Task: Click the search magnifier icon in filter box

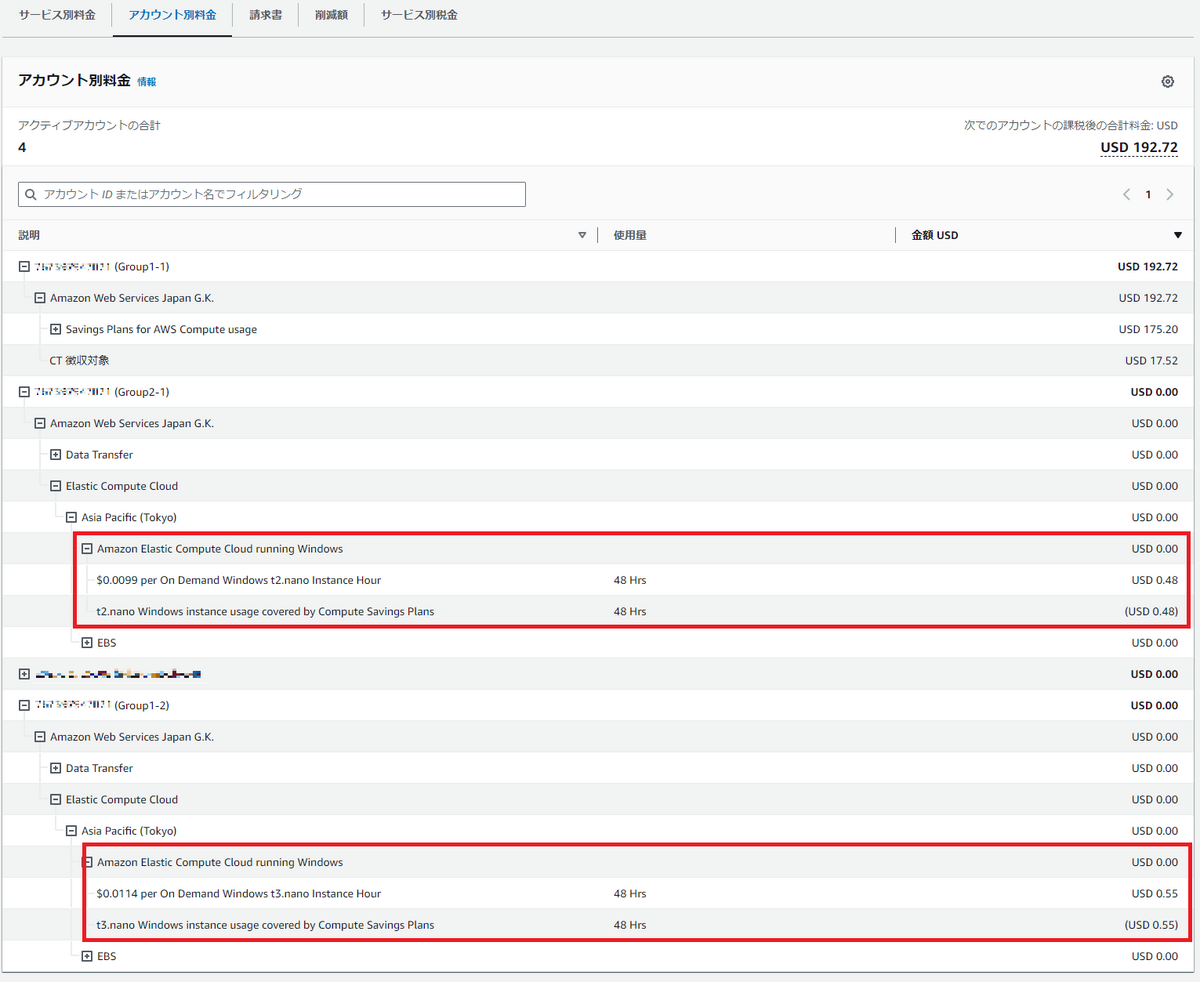Action: [x=31, y=194]
